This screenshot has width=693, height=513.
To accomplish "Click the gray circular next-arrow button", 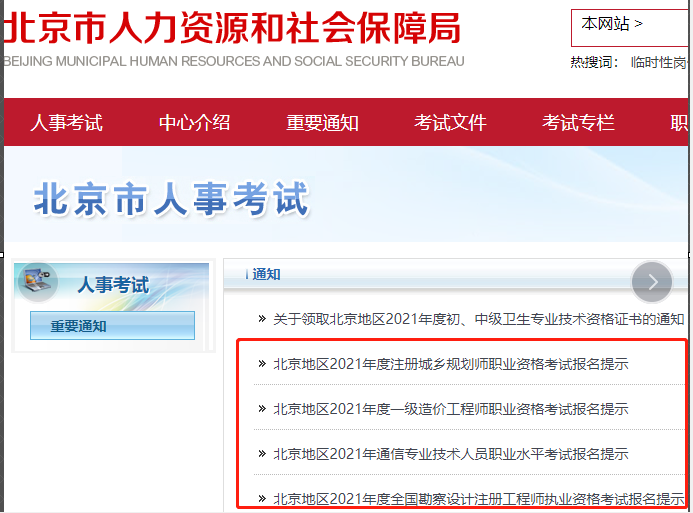I will (x=653, y=282).
